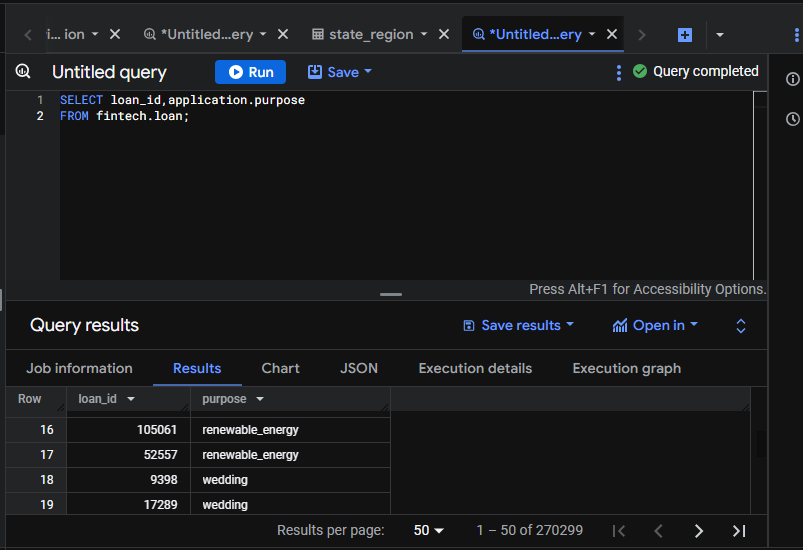Select wedding cell in row 19

coord(290,504)
